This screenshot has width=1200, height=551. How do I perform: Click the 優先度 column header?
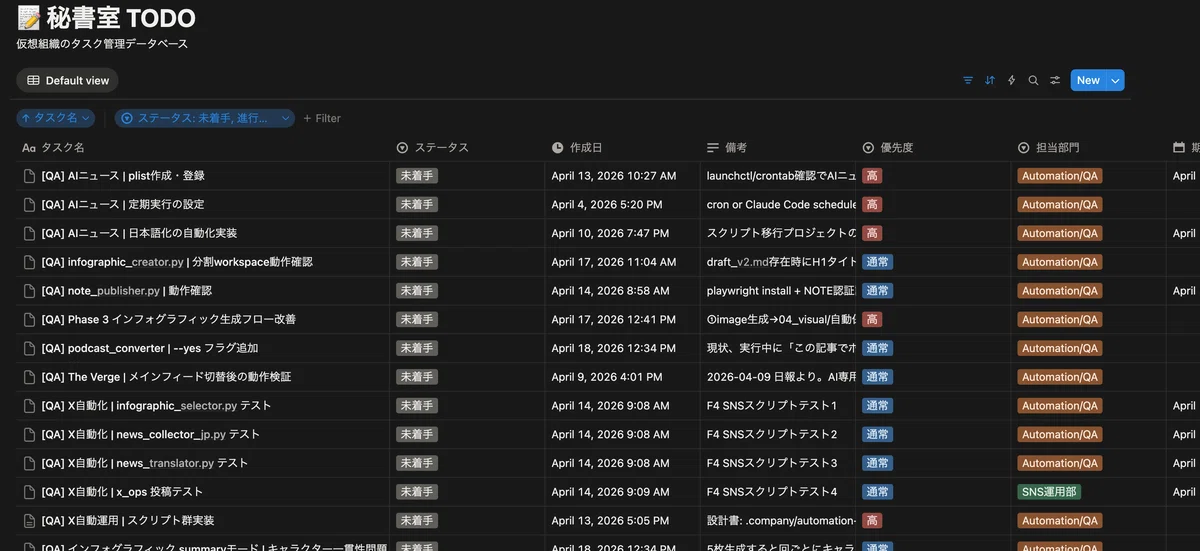click(x=888, y=147)
